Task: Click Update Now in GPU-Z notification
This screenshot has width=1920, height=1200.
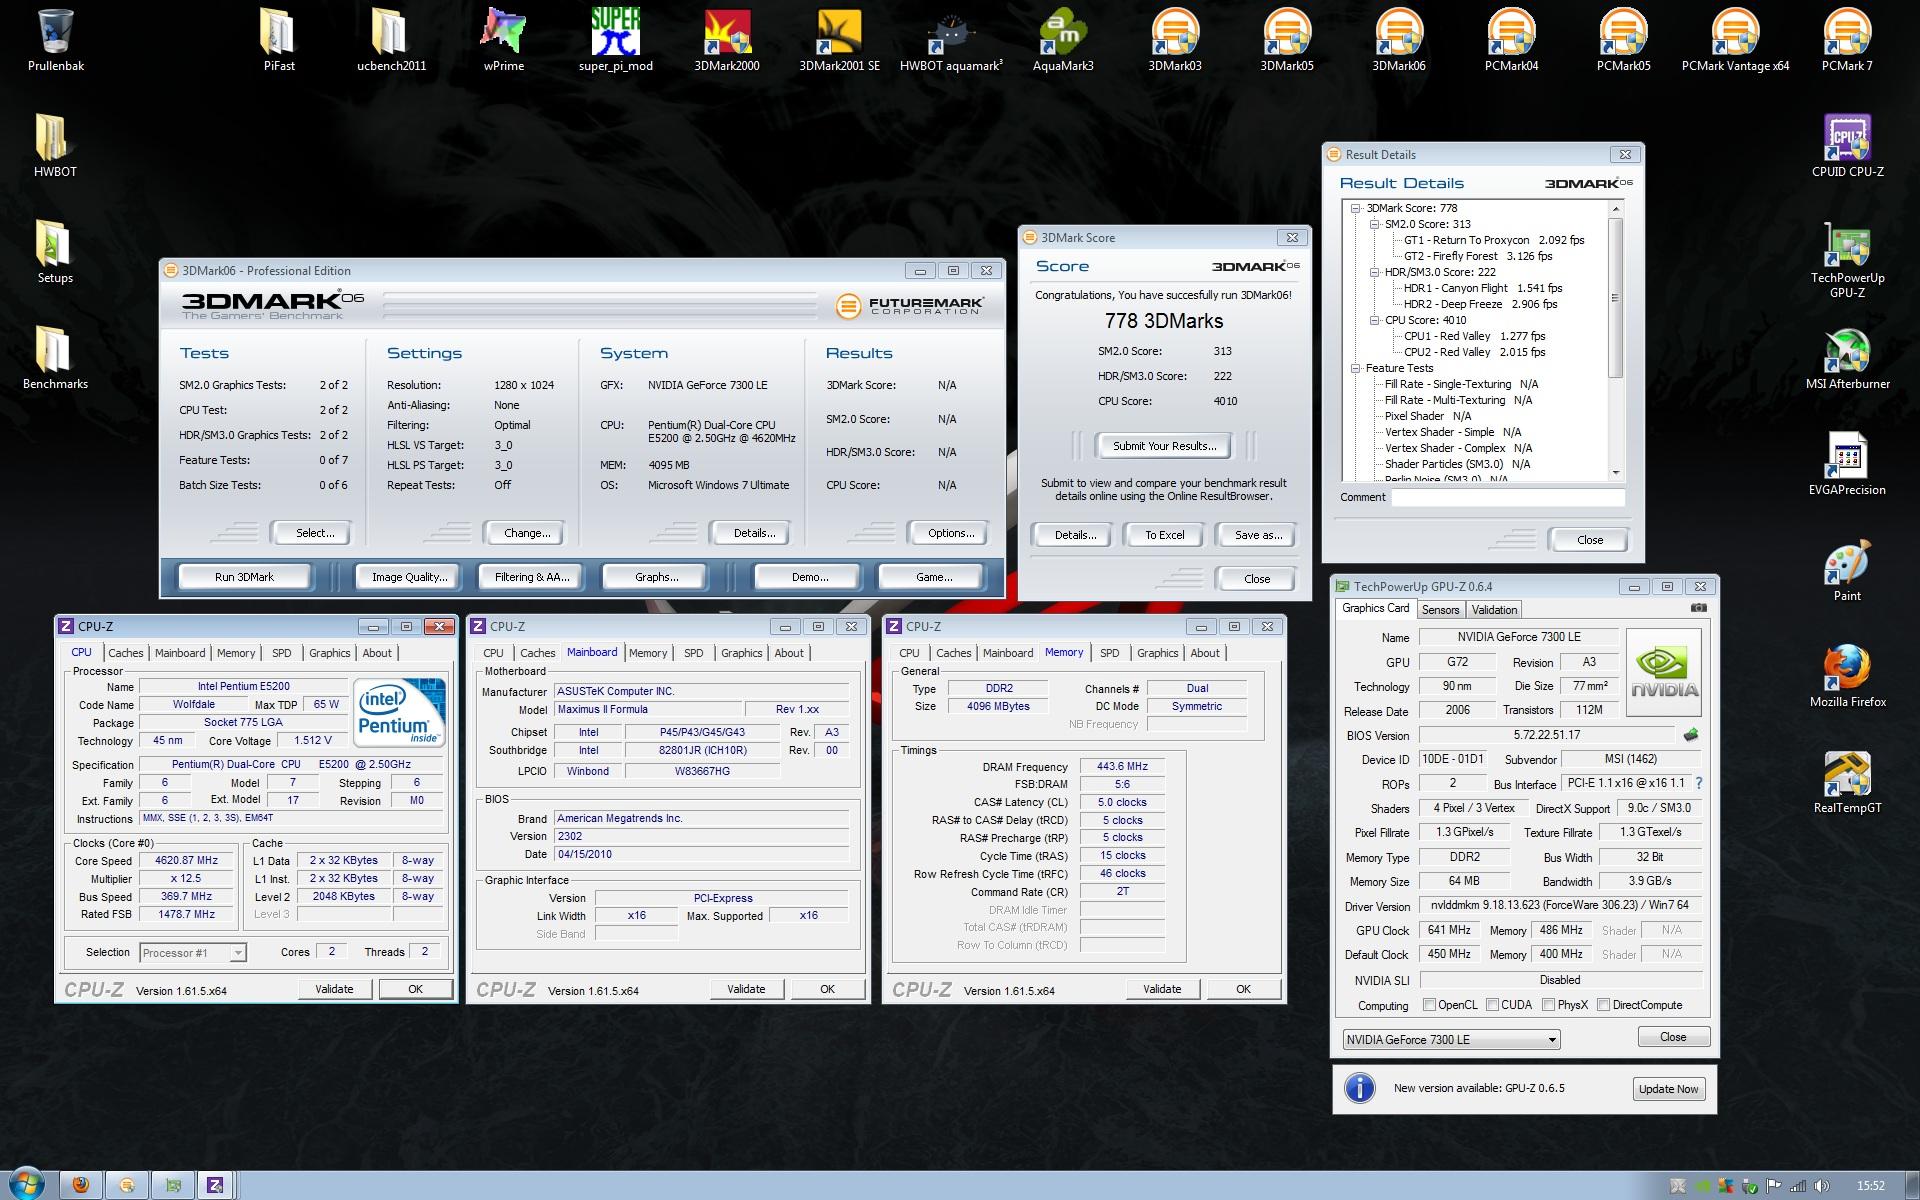Action: tap(1668, 1089)
